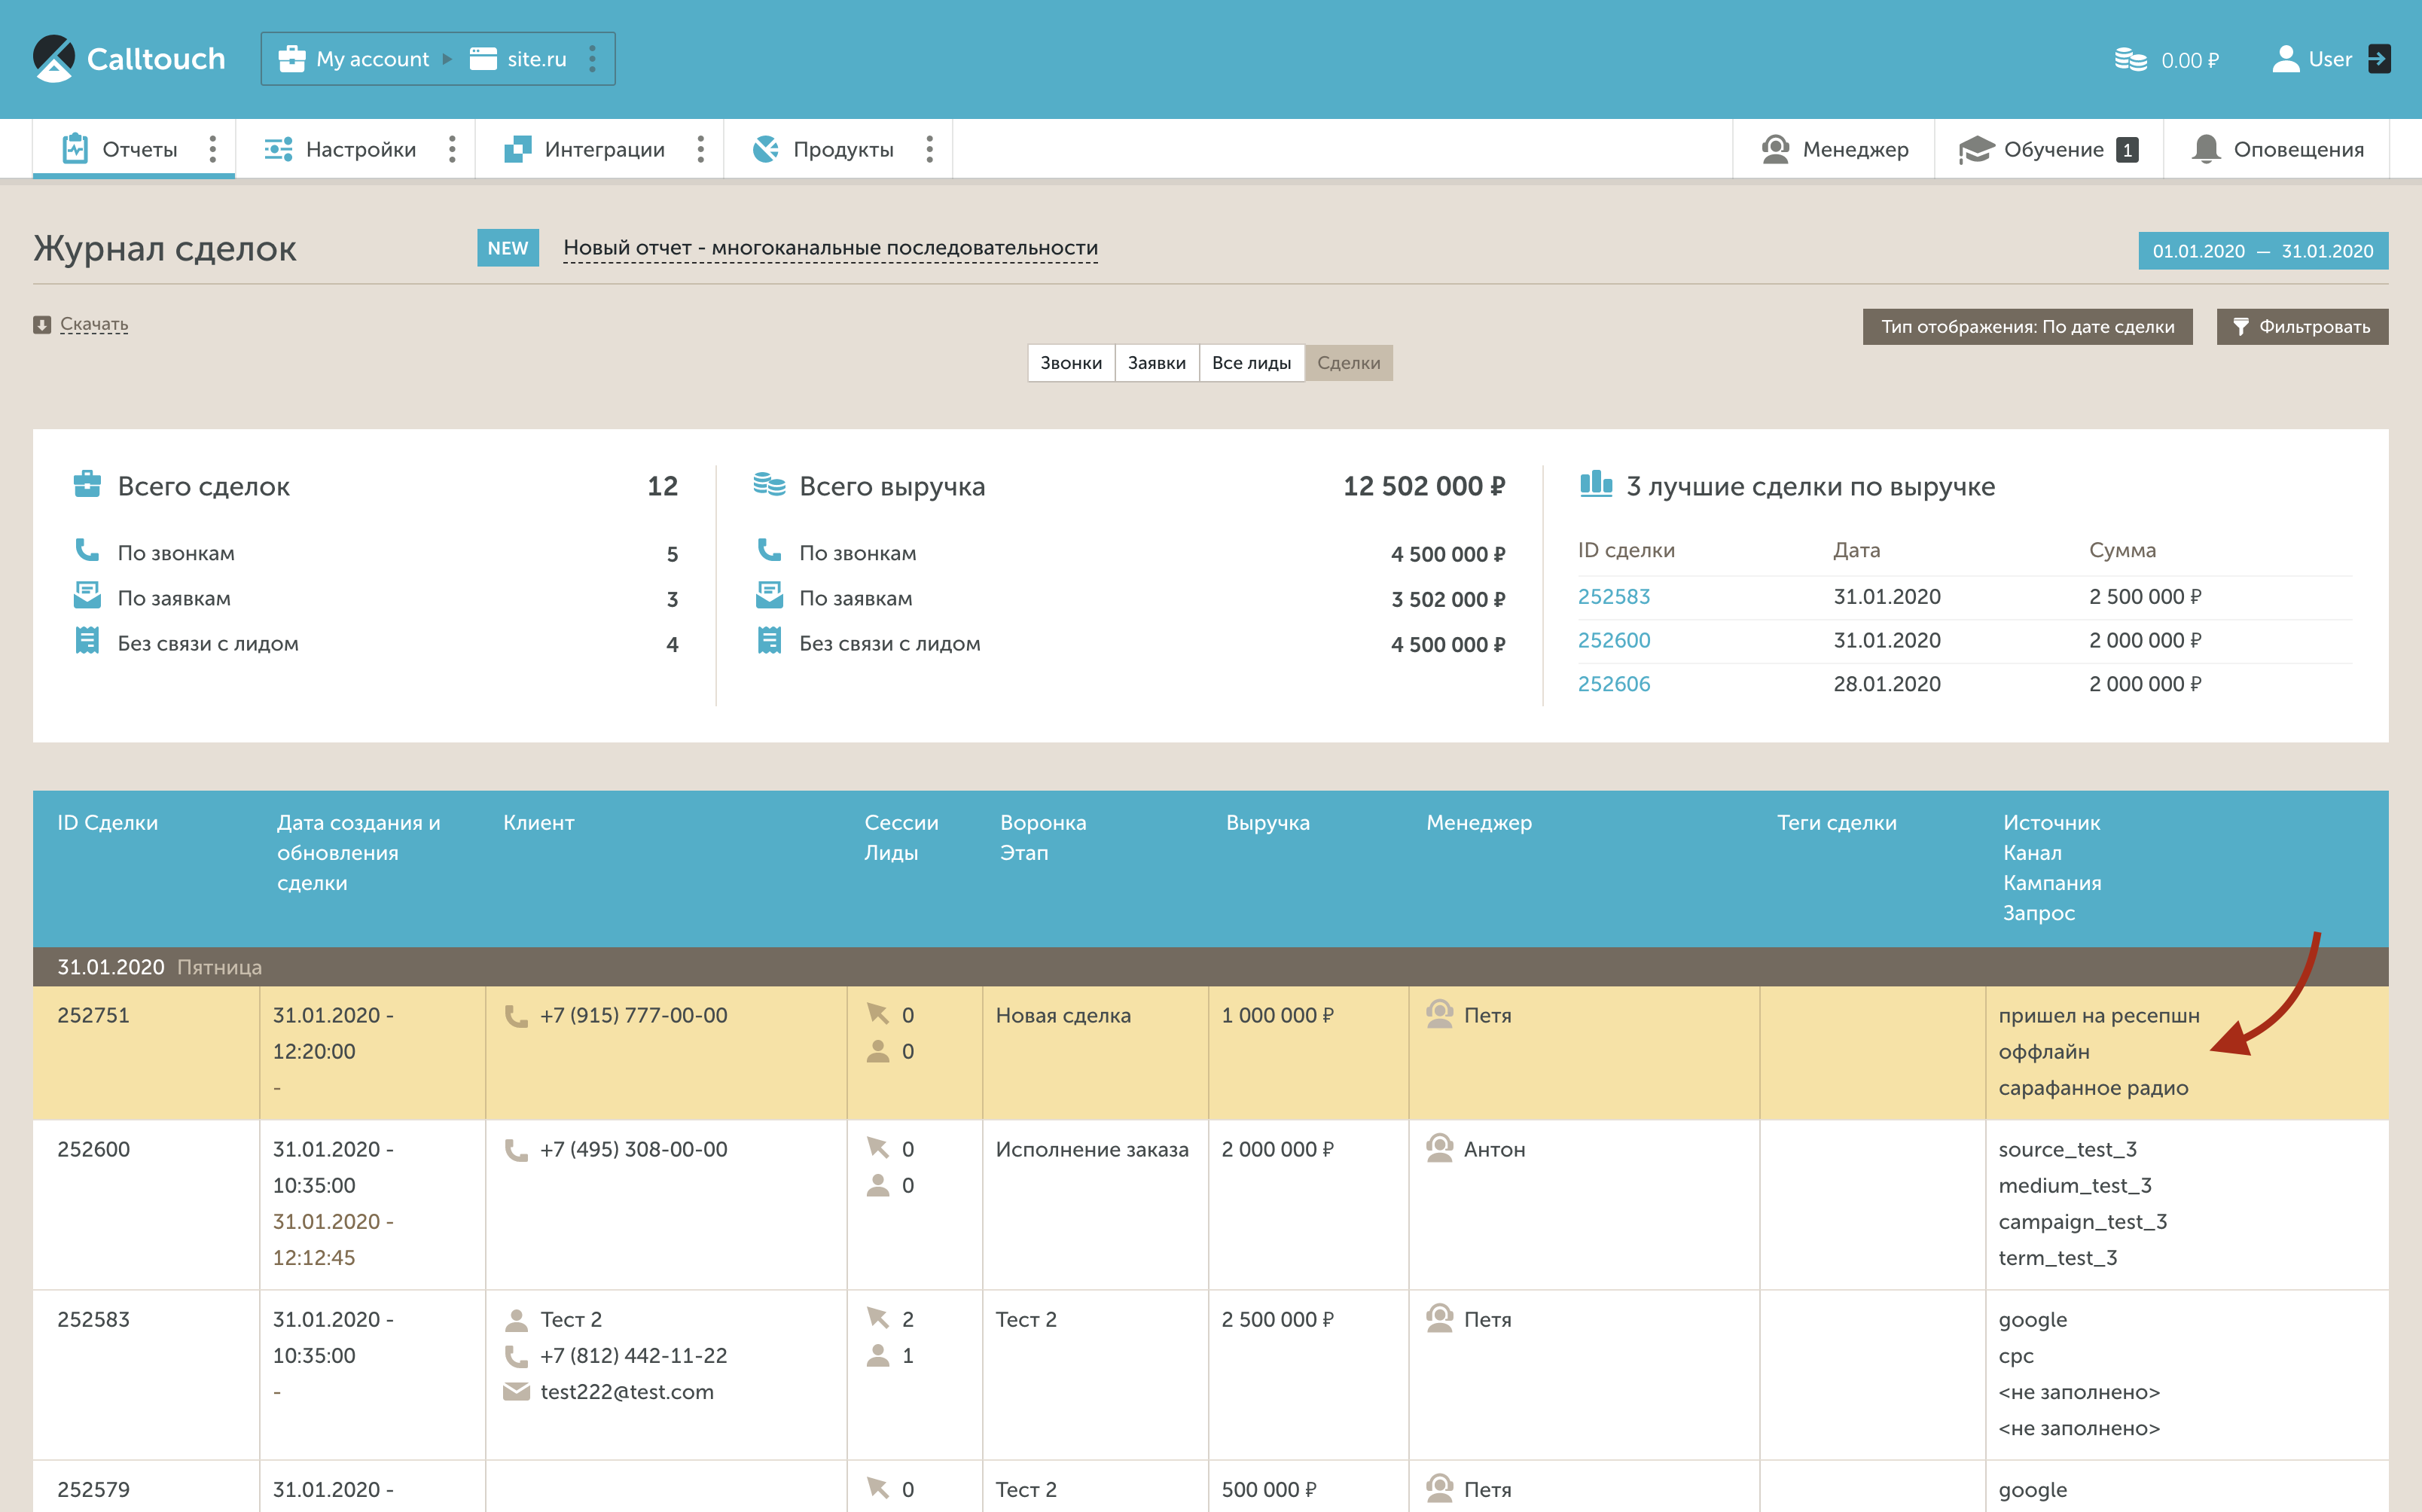Click phone icon next to +7 (812) 442-11-22

[x=516, y=1356]
